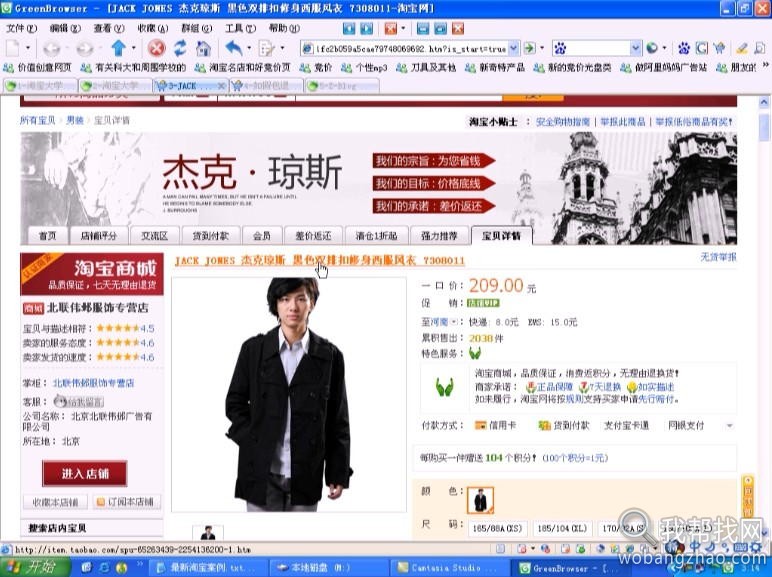Image resolution: width=772 pixels, height=577 pixels.
Task: Open the JACK JONES product title link
Action: (x=320, y=260)
